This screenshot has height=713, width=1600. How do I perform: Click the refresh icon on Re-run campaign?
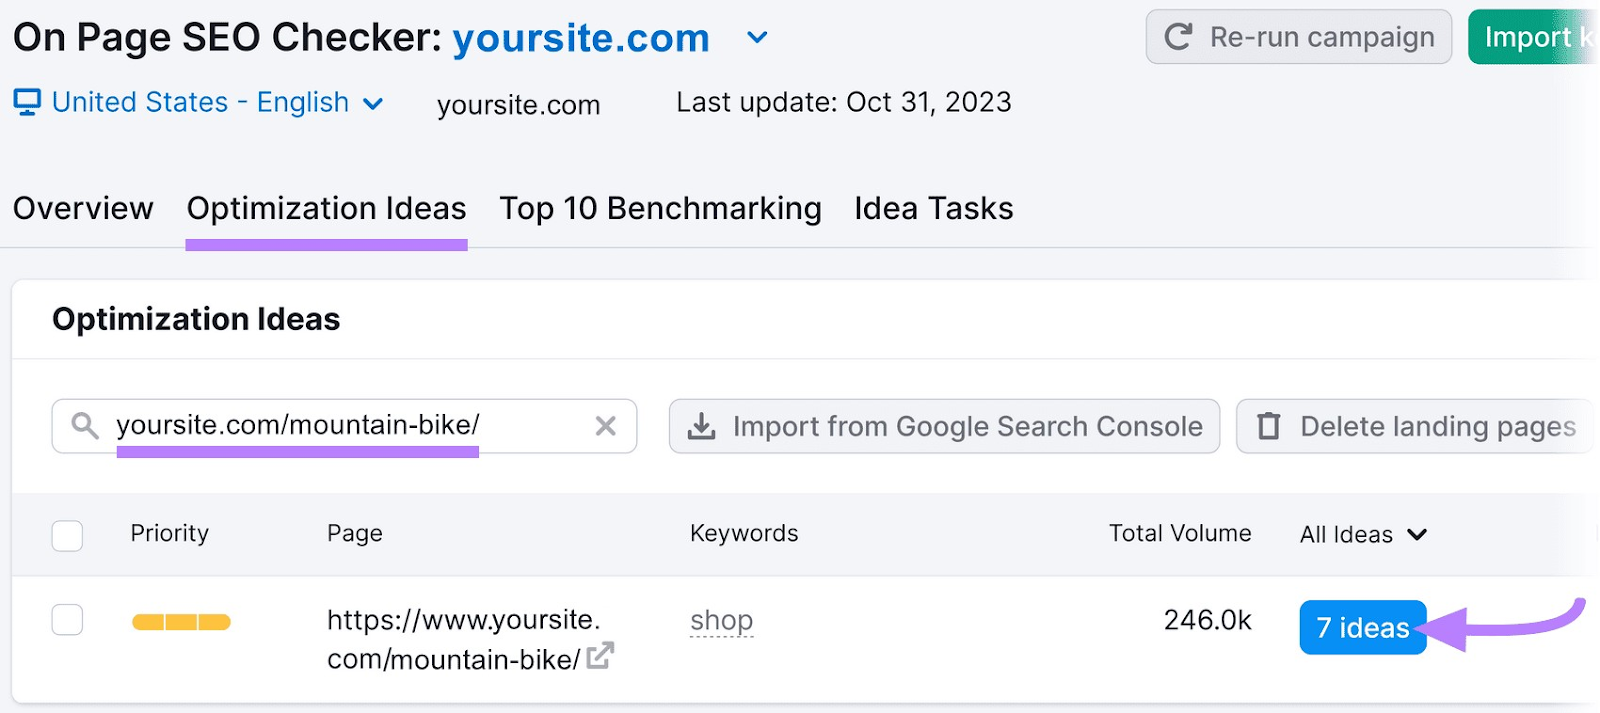[1181, 37]
